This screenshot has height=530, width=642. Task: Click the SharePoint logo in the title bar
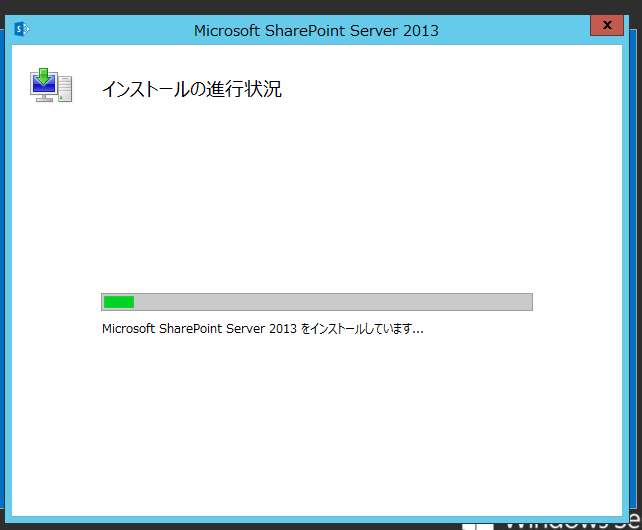pos(22,29)
